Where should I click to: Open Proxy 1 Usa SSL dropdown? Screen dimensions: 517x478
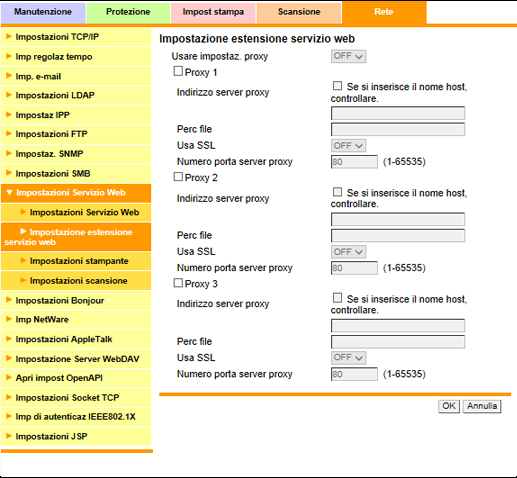348,146
